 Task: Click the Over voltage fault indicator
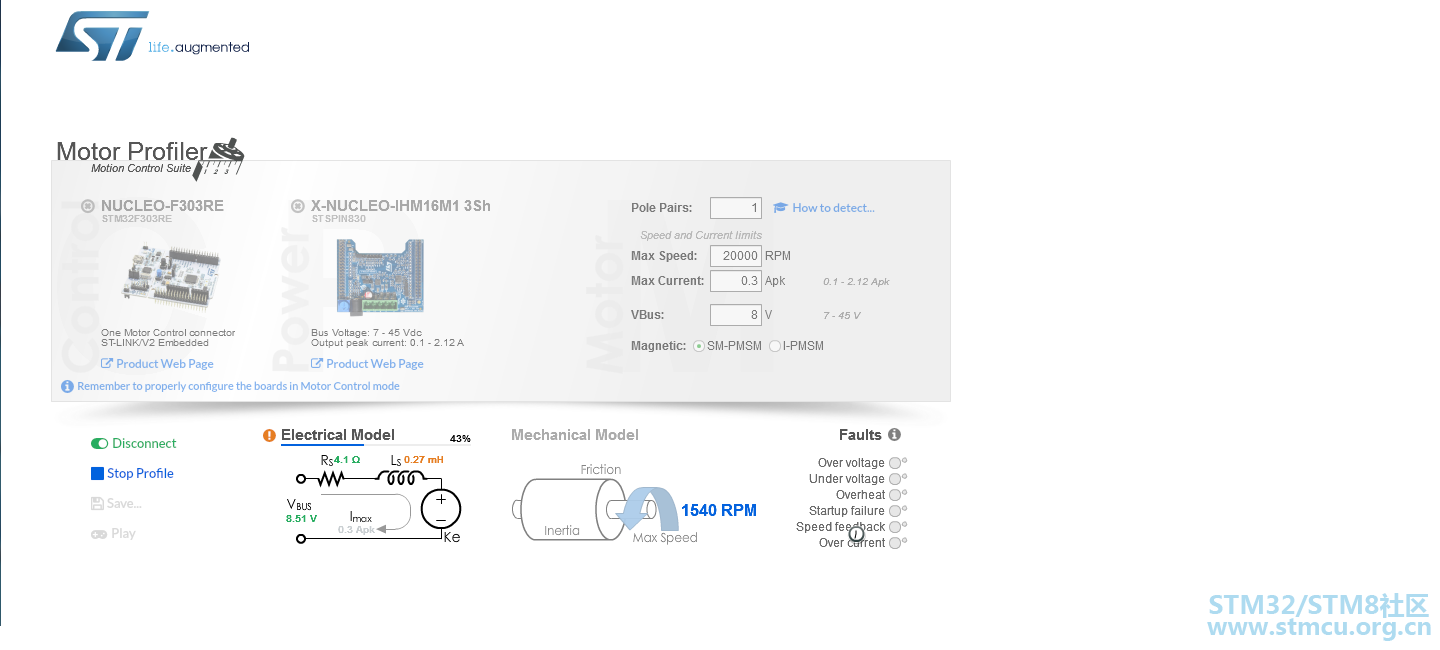[895, 463]
